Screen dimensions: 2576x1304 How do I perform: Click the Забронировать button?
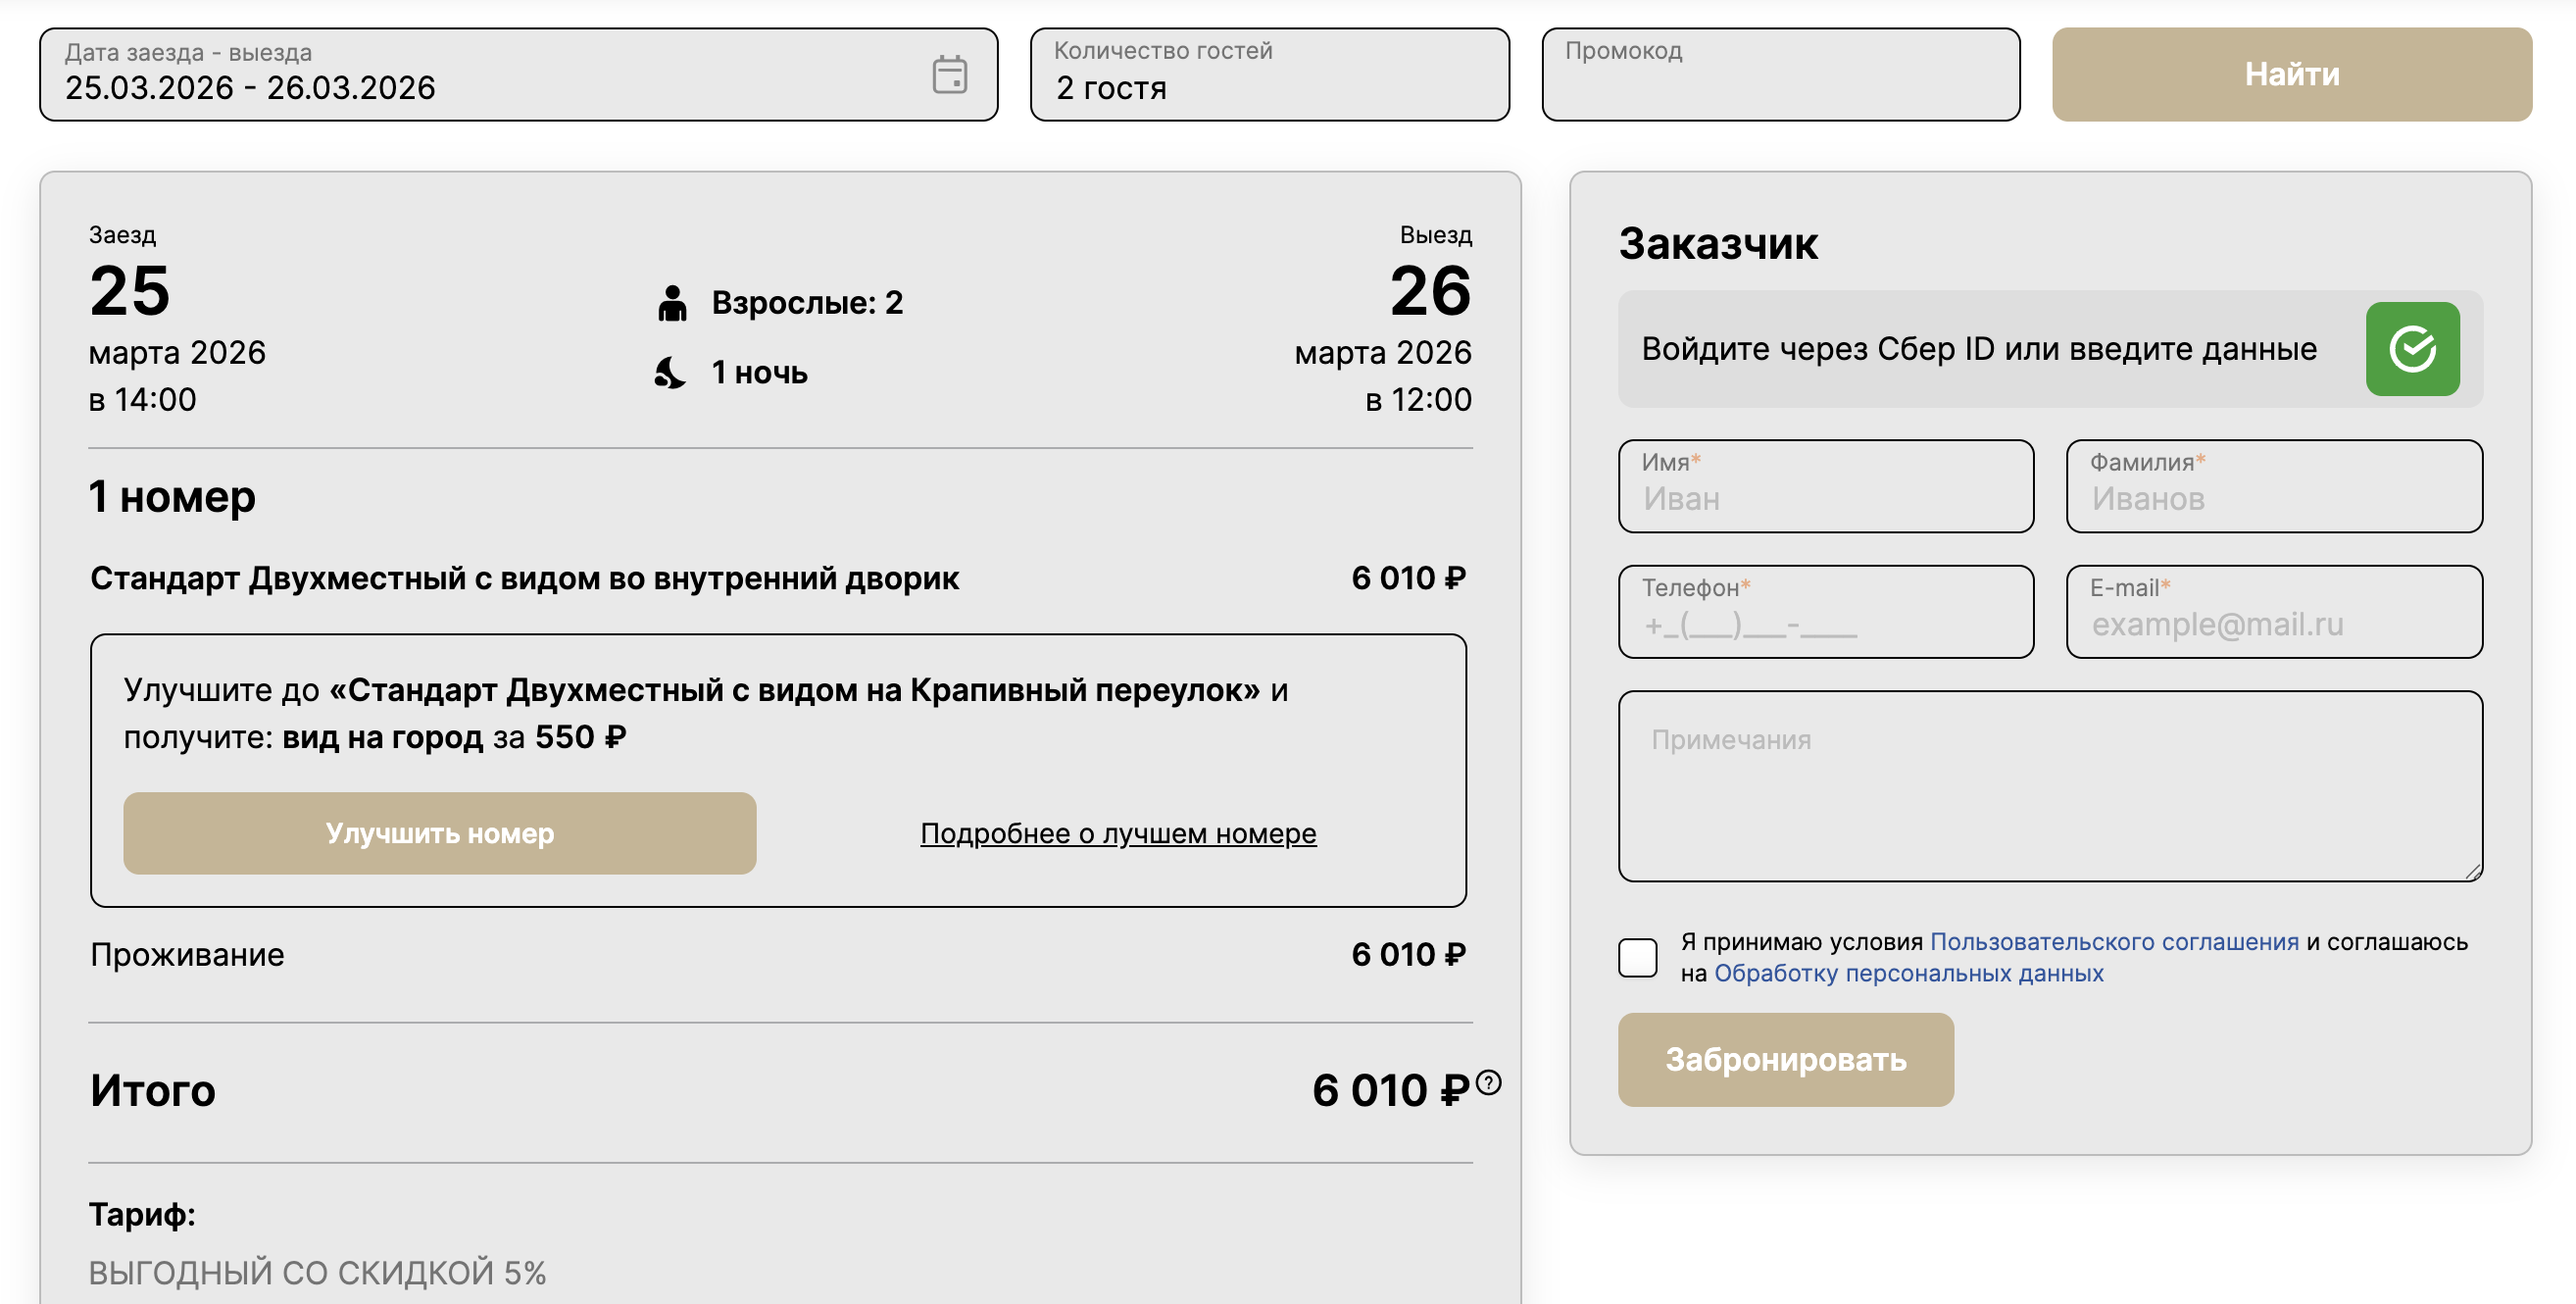click(x=1785, y=1059)
